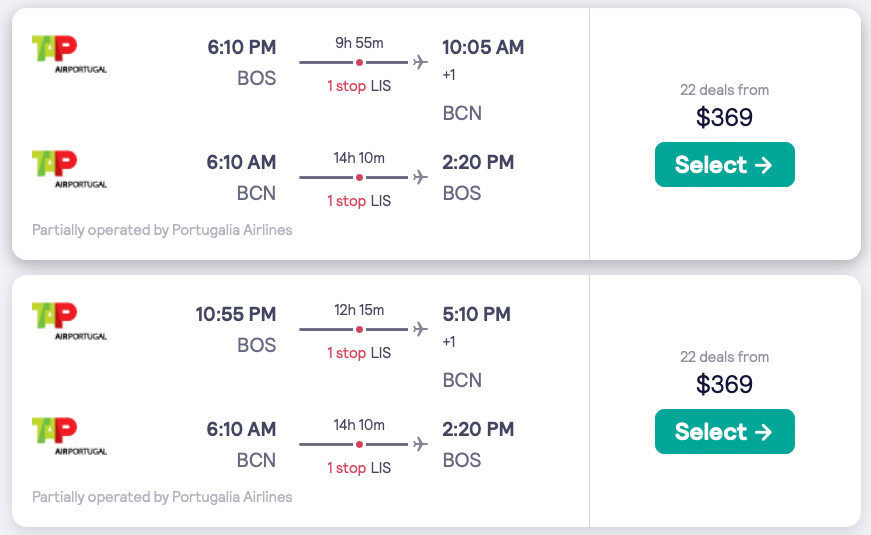The image size is (871, 535).
Task: Click "22 deals from" text on second card
Action: click(724, 357)
